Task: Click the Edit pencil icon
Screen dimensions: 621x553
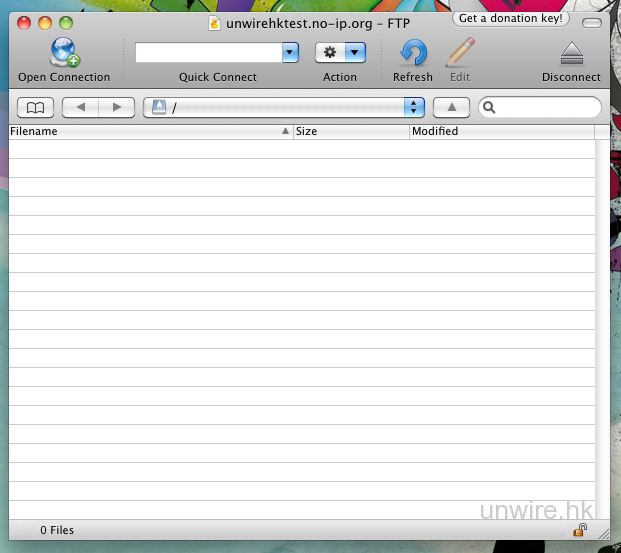Action: click(460, 52)
